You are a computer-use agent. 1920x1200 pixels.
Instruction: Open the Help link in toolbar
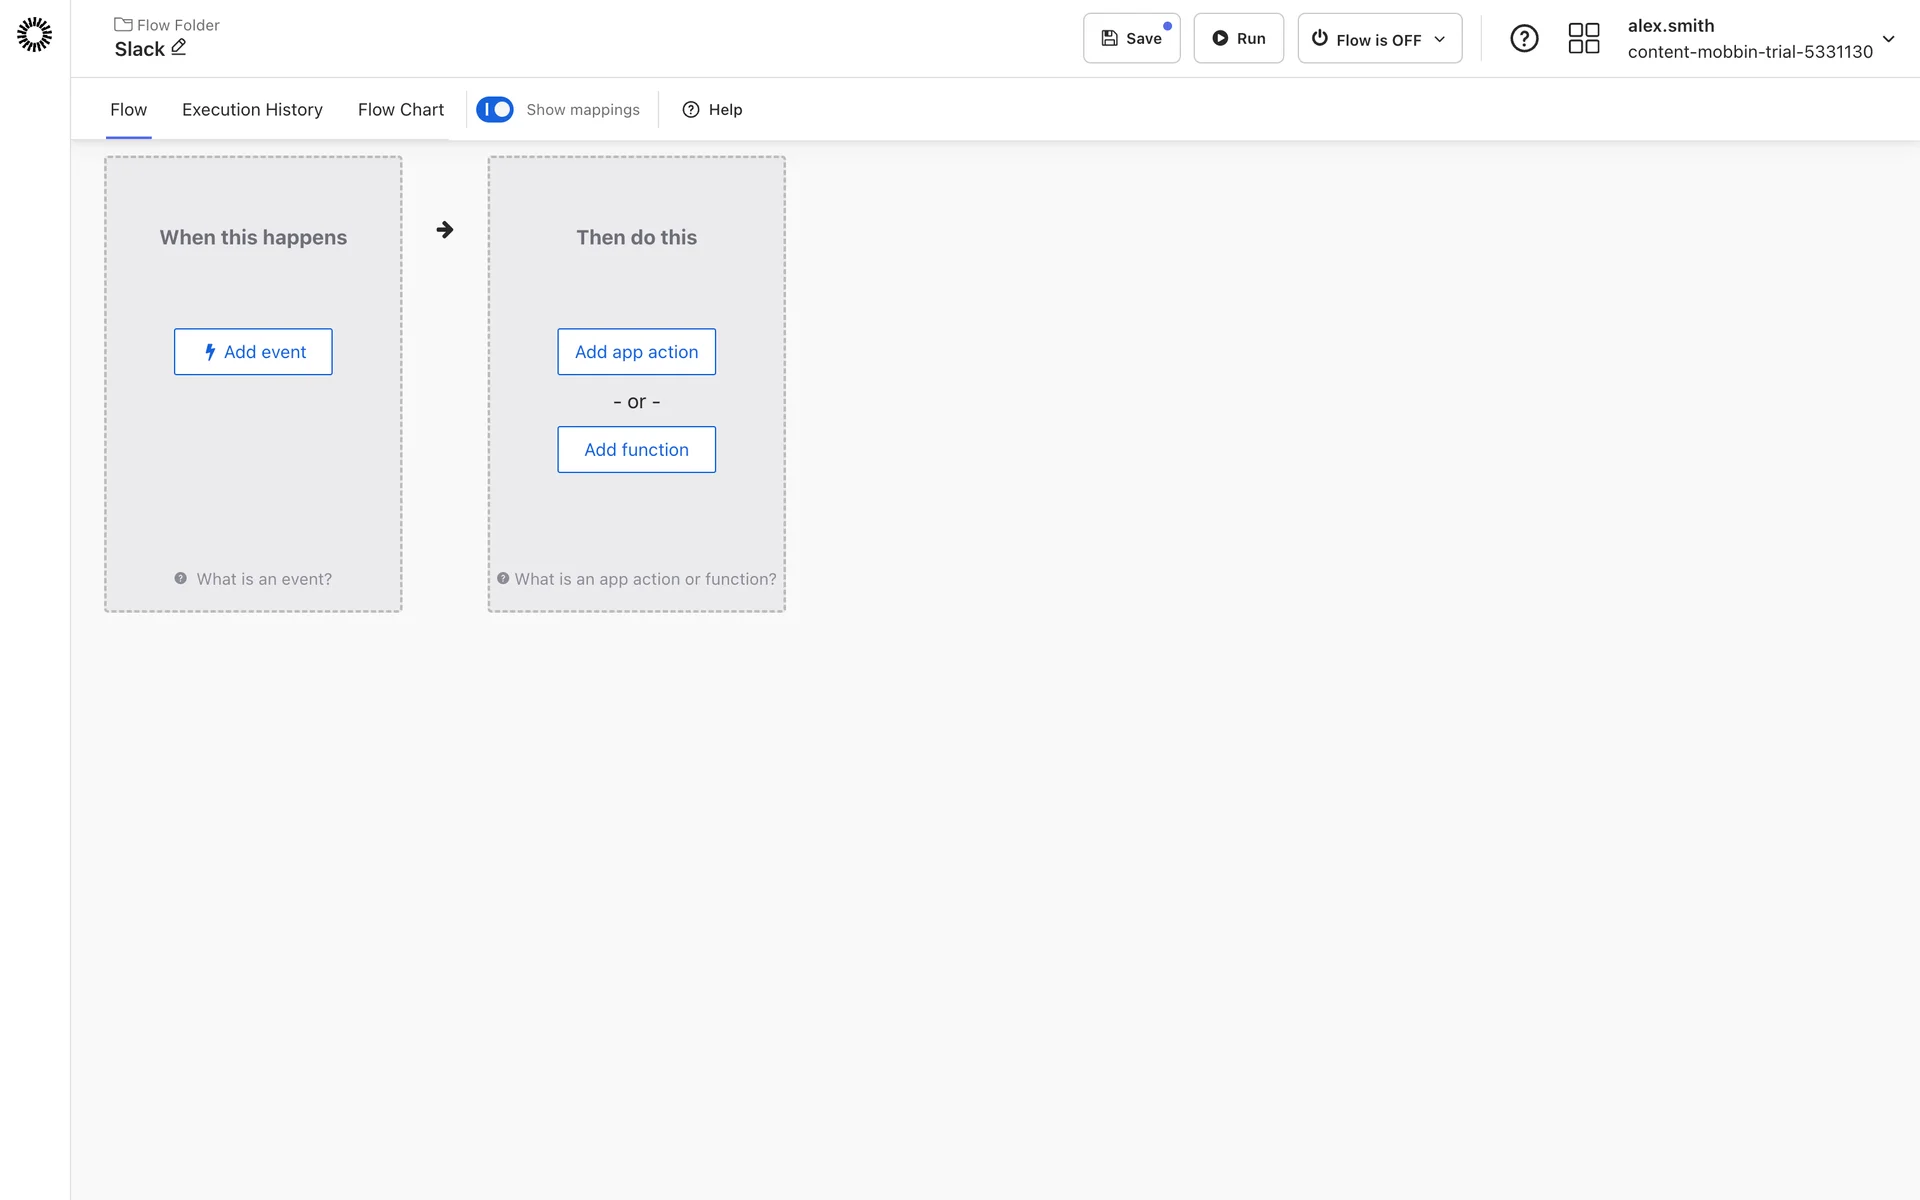point(712,109)
